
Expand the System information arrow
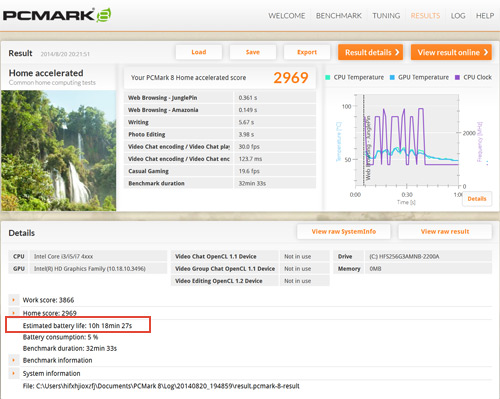(x=14, y=373)
